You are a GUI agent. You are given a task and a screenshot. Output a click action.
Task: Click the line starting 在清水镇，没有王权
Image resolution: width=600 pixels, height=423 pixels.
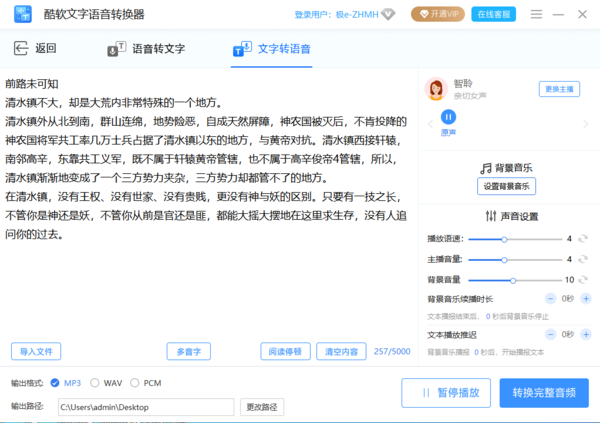[x=203, y=197]
